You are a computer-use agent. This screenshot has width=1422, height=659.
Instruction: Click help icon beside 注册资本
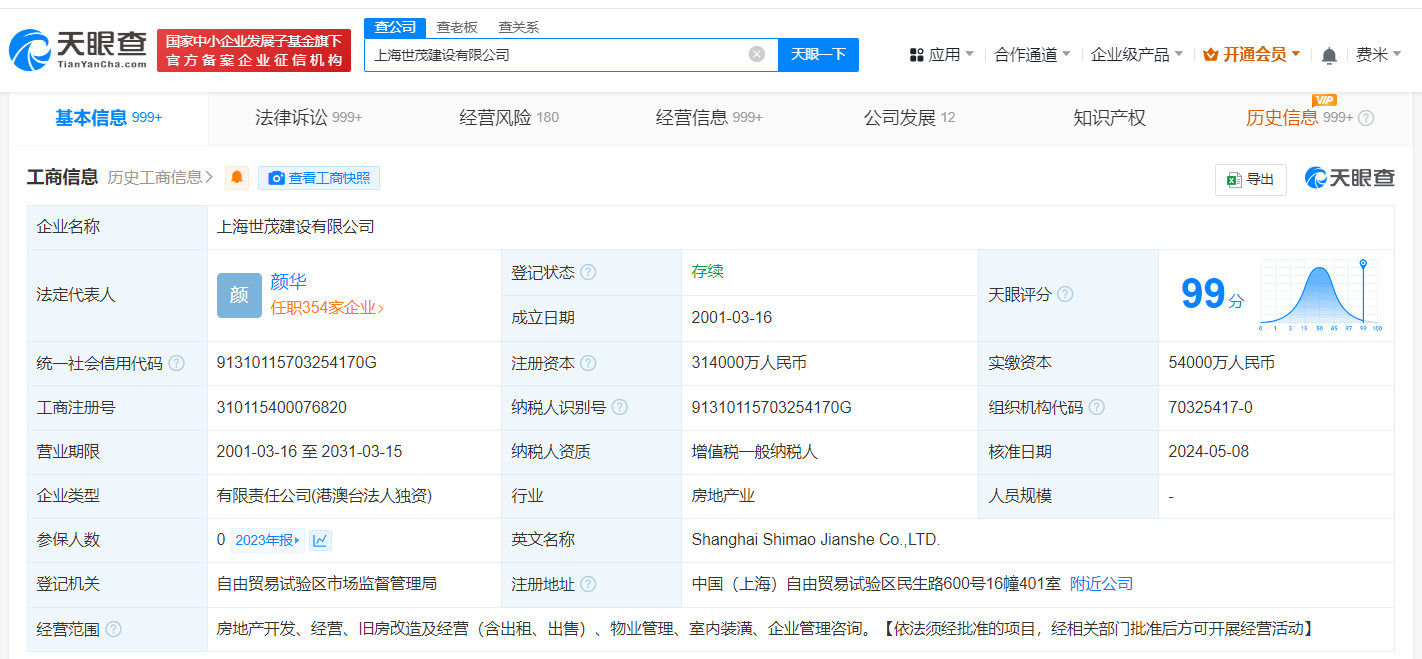click(589, 363)
